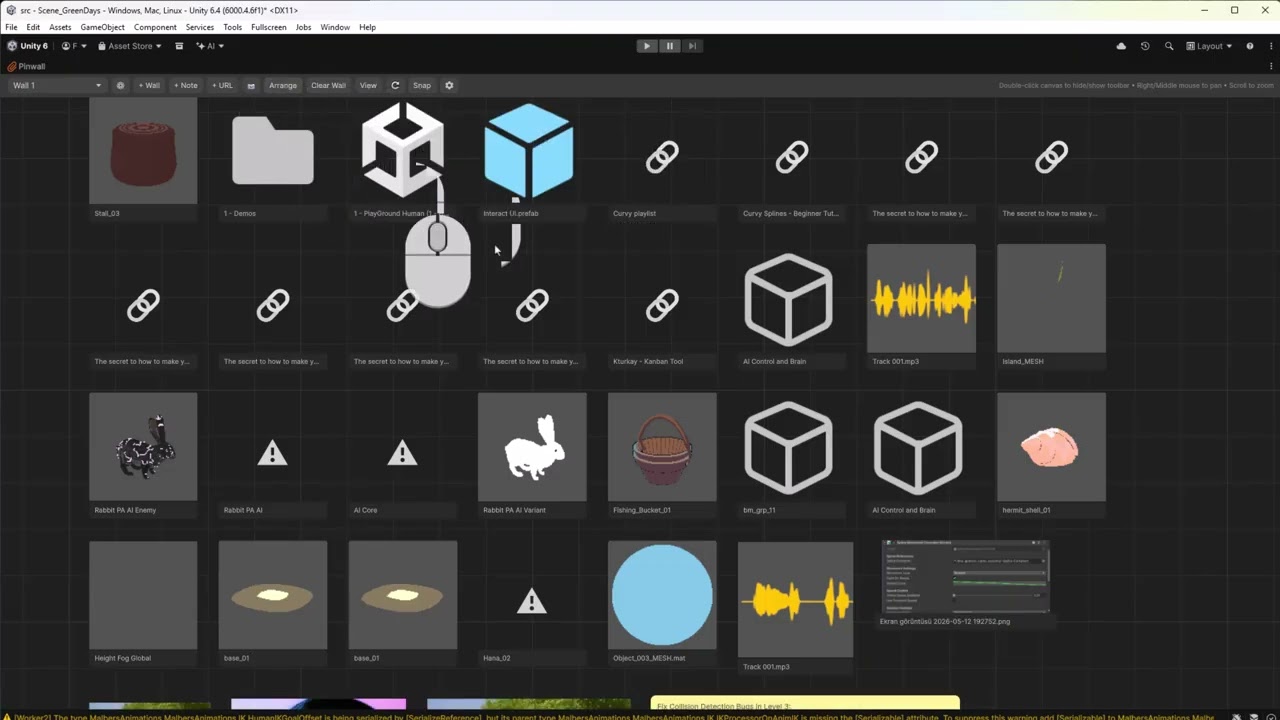
Task: Click the Clear Wall button
Action: click(x=328, y=85)
